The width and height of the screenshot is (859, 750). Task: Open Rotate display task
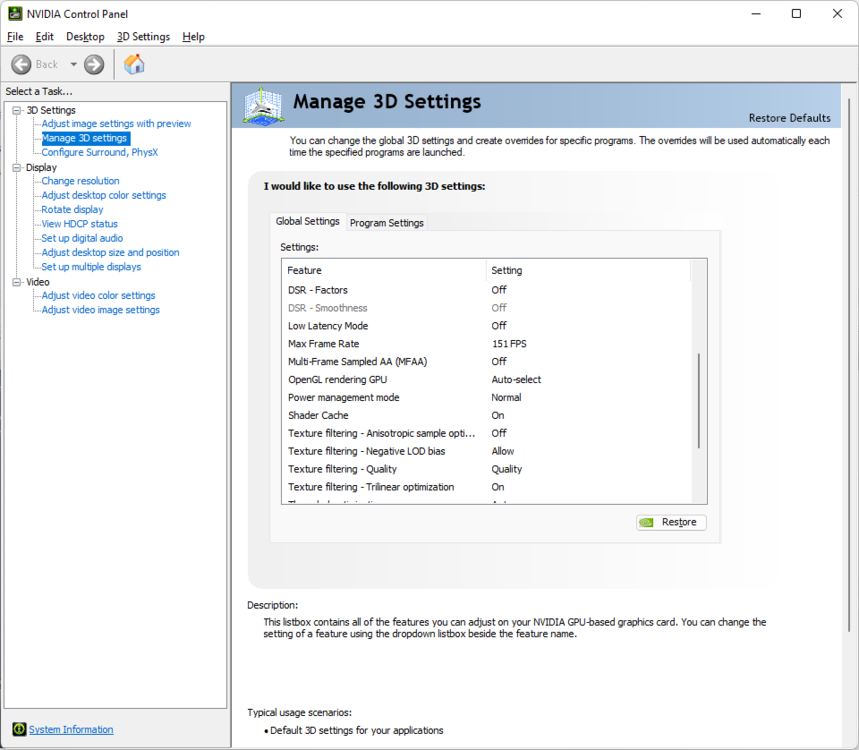(72, 209)
